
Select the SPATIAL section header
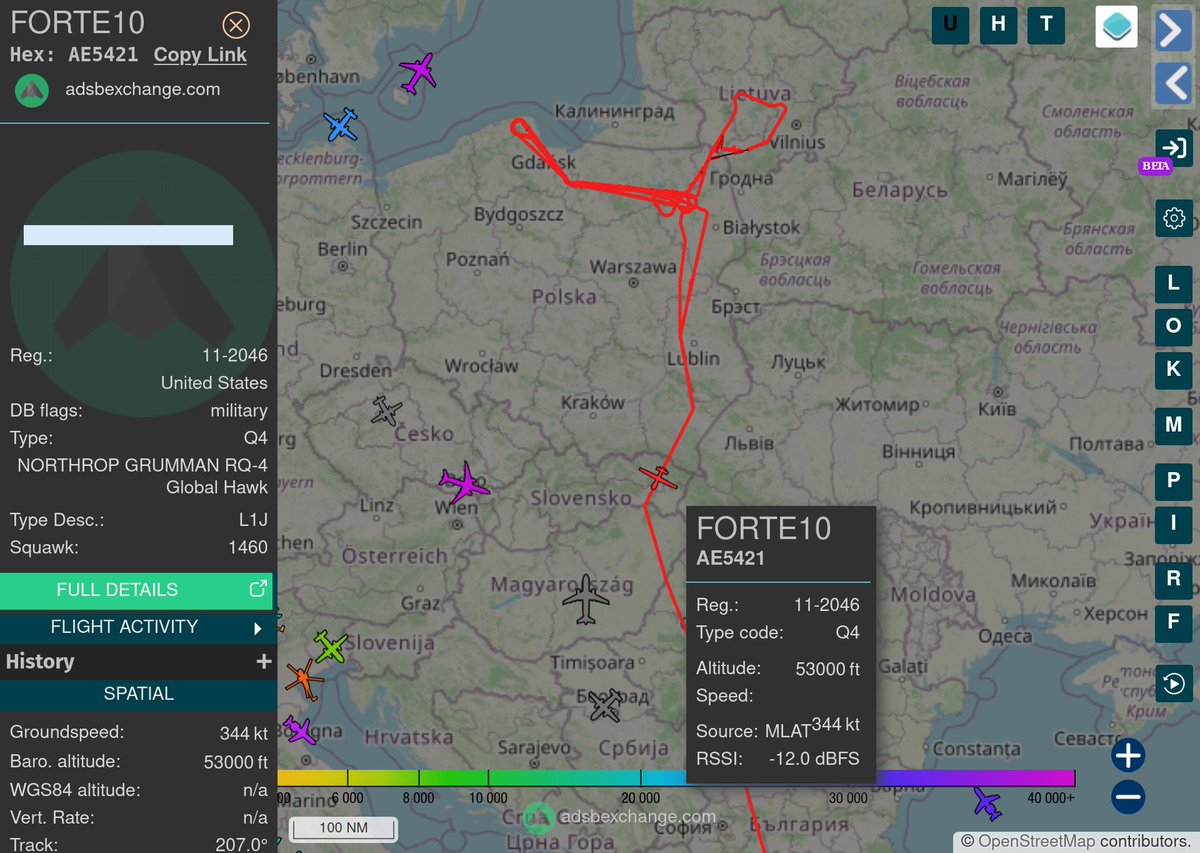point(138,693)
